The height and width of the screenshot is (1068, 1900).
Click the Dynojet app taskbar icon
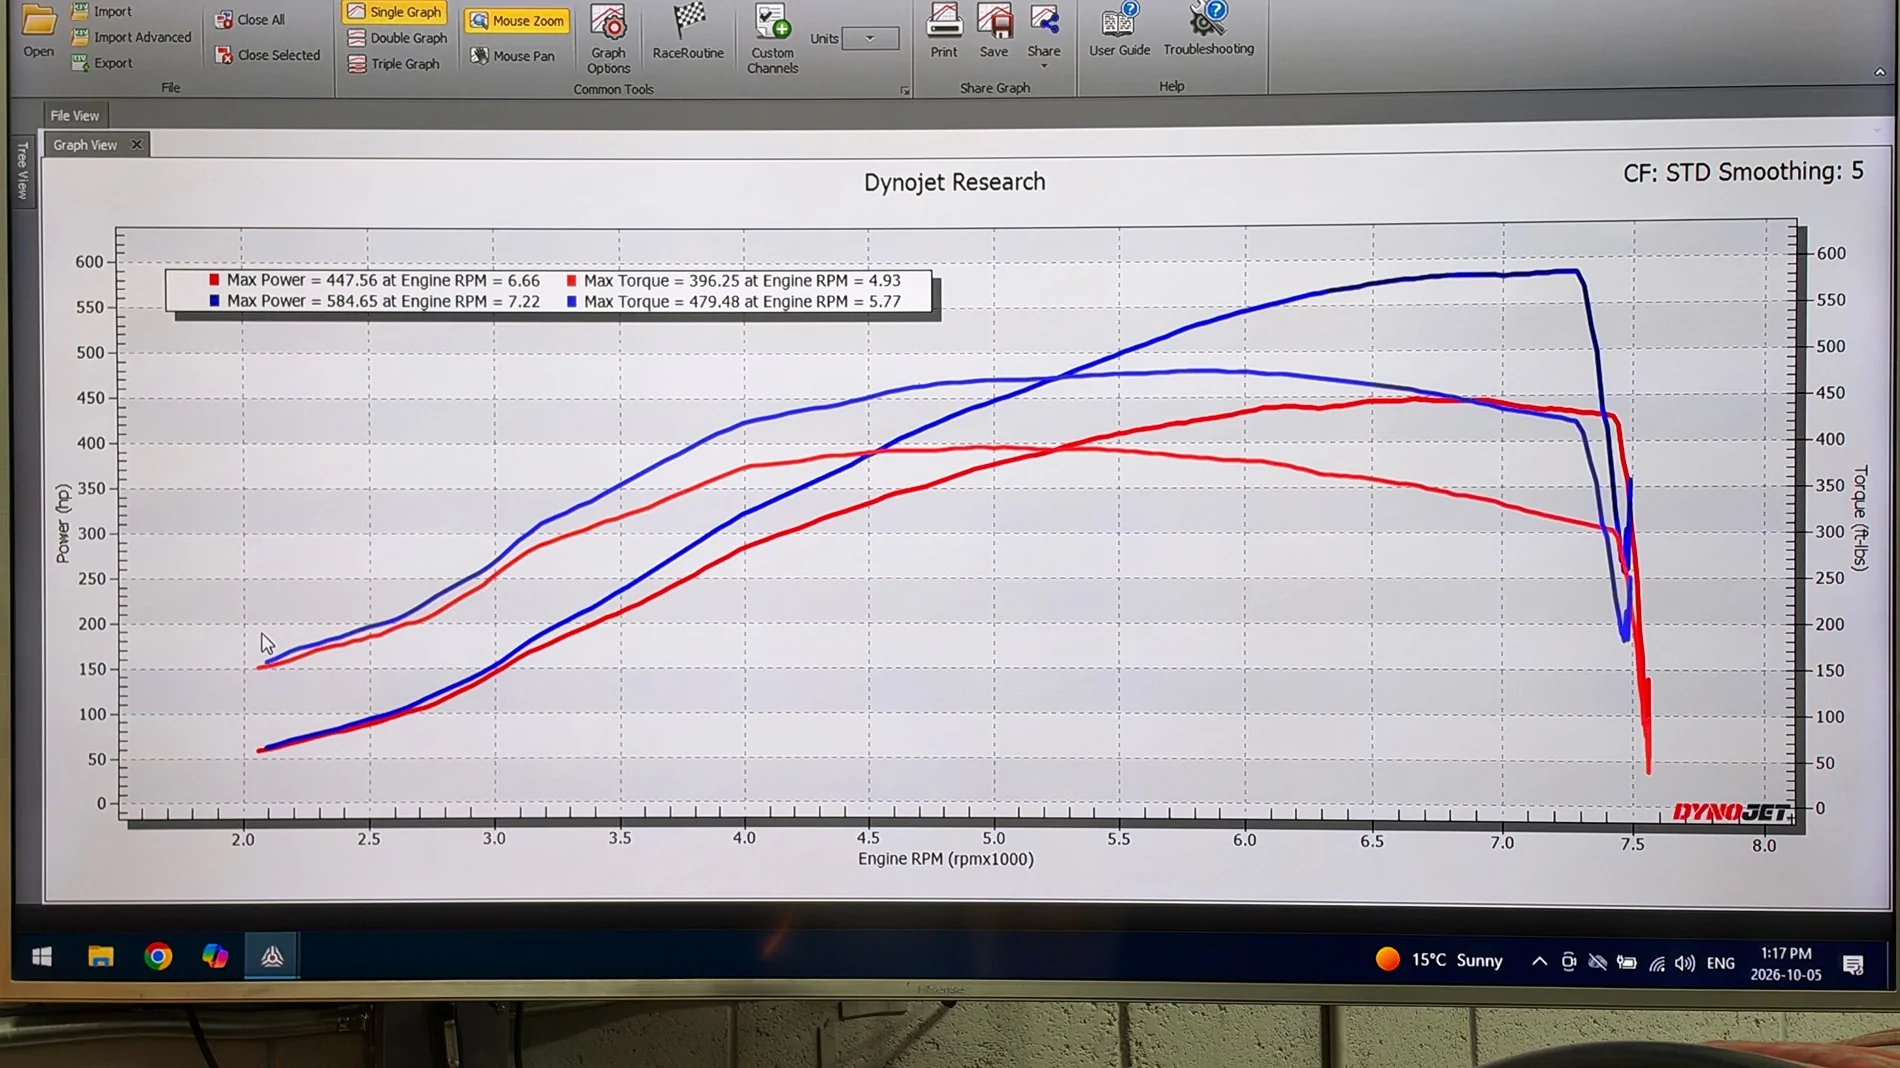pyautogui.click(x=272, y=957)
